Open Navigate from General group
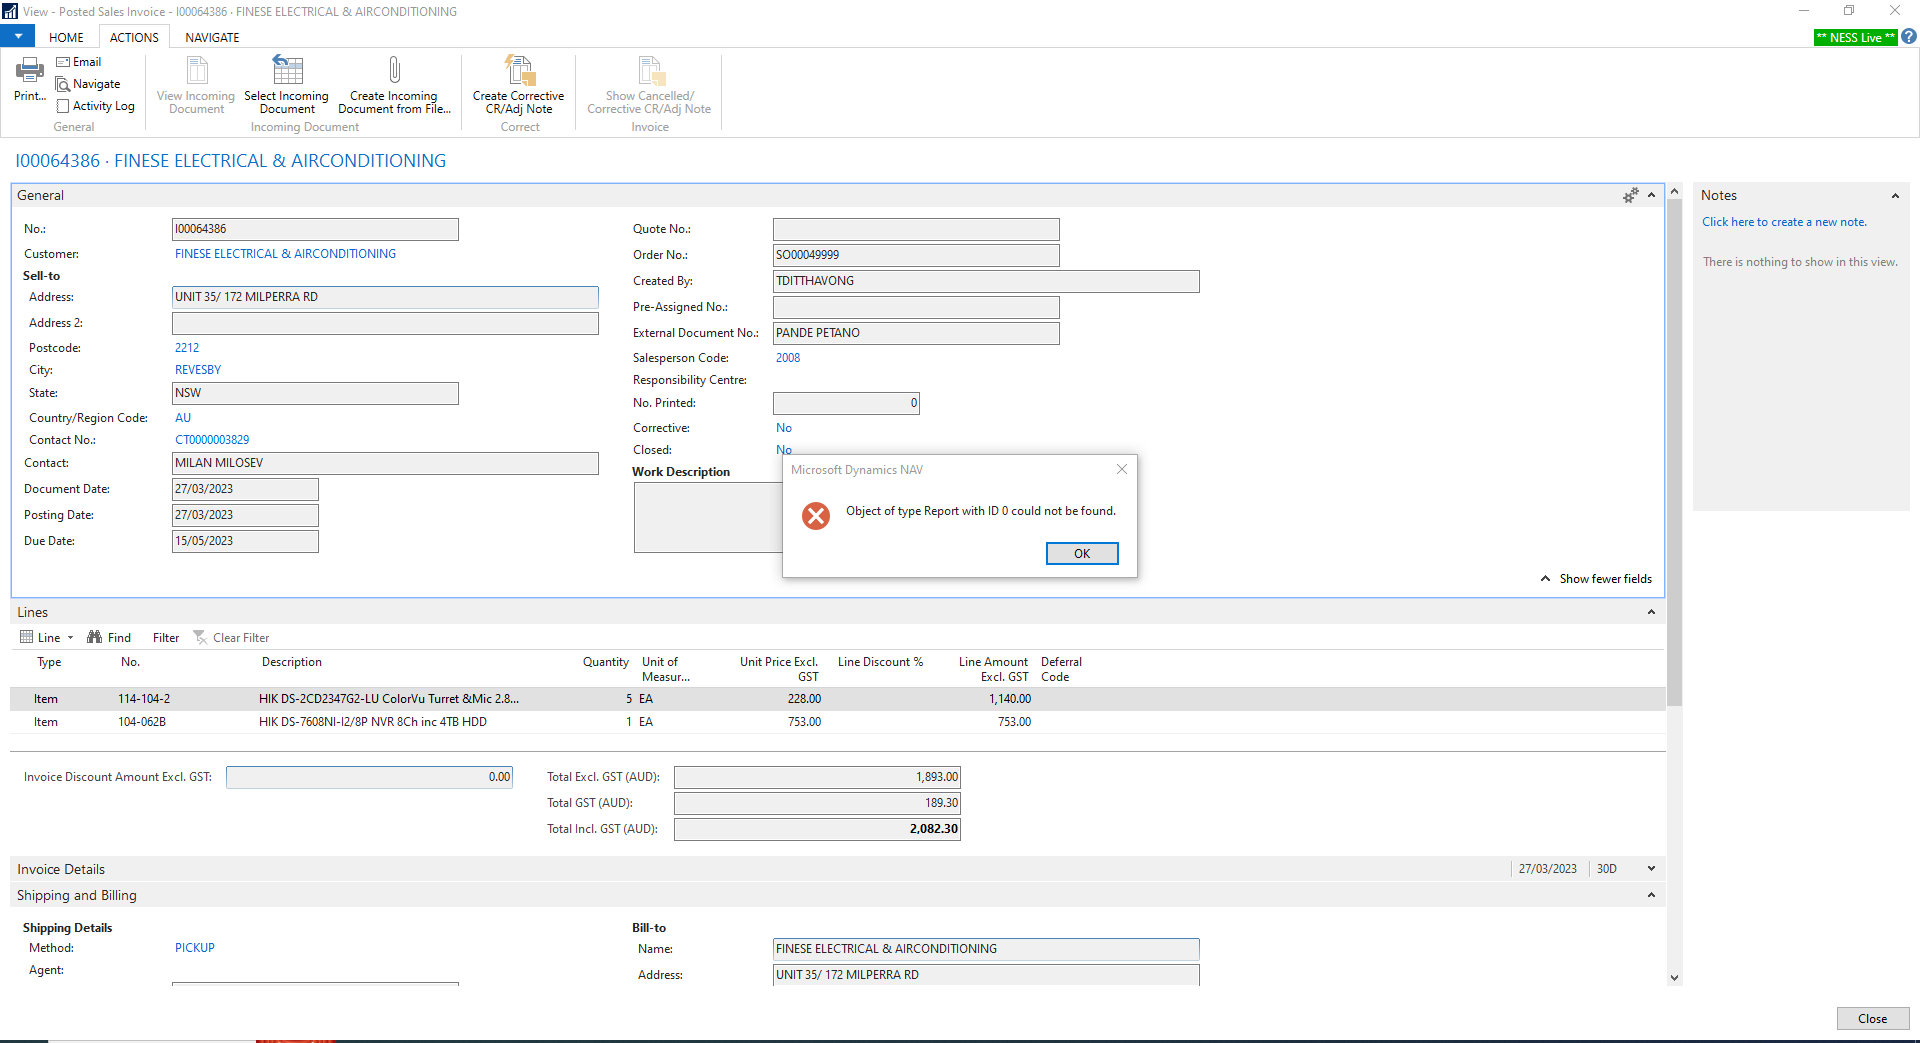 pyautogui.click(x=88, y=84)
